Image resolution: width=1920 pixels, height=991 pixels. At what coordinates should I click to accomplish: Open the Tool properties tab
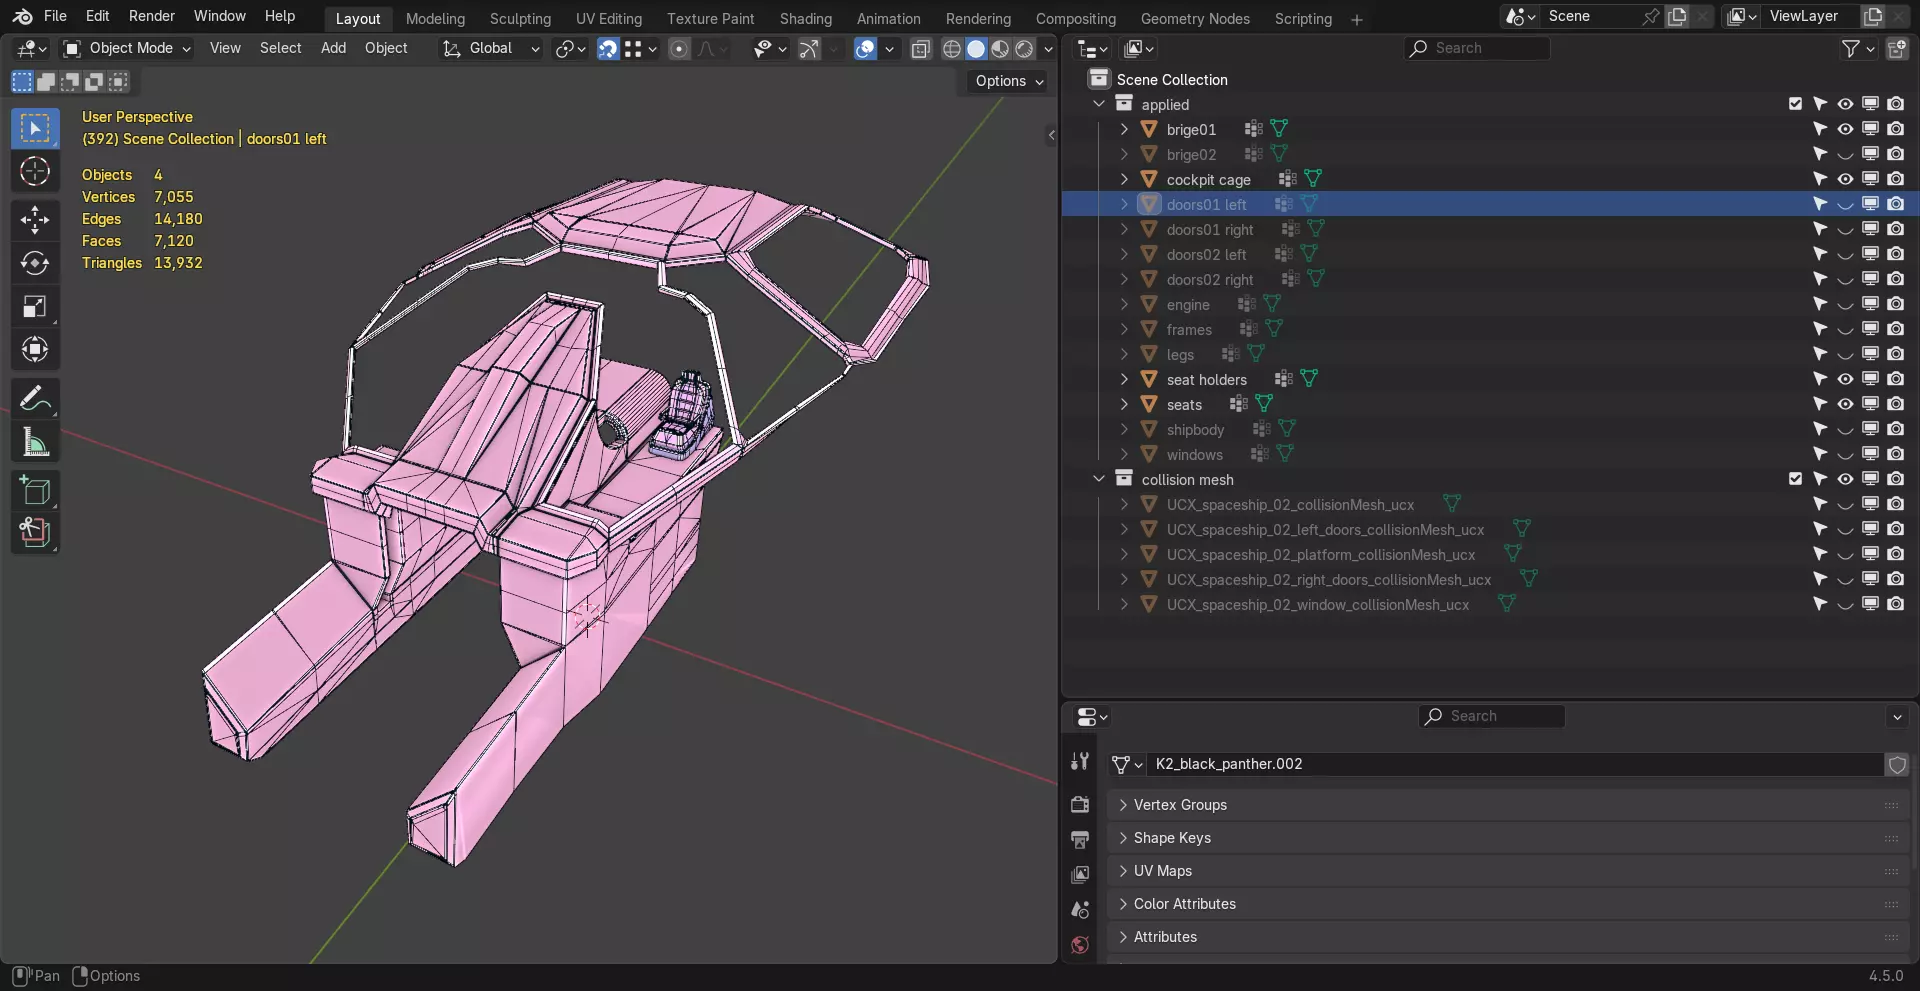[x=1080, y=762]
